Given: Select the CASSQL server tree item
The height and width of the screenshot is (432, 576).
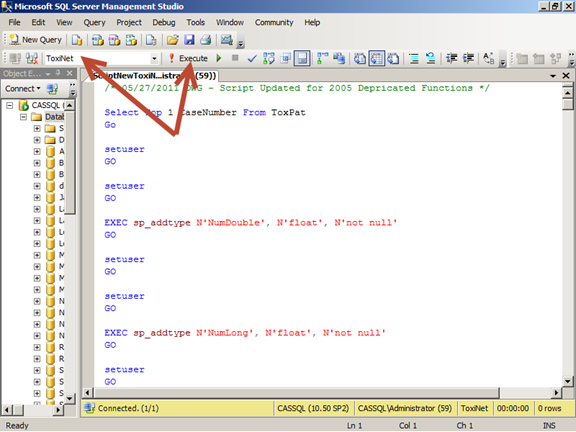Looking at the screenshot, I should [42, 105].
